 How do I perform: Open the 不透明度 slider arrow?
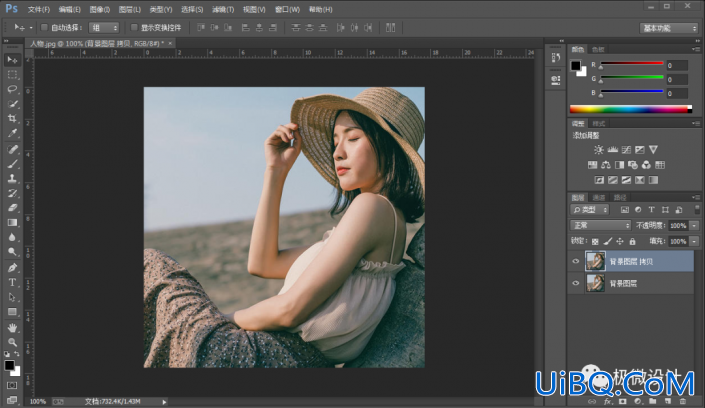pyautogui.click(x=695, y=226)
